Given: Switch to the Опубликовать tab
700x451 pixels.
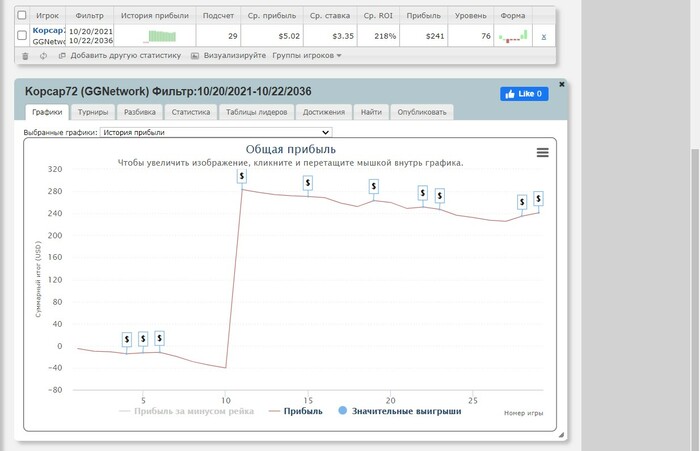Looking at the screenshot, I should point(422,112).
